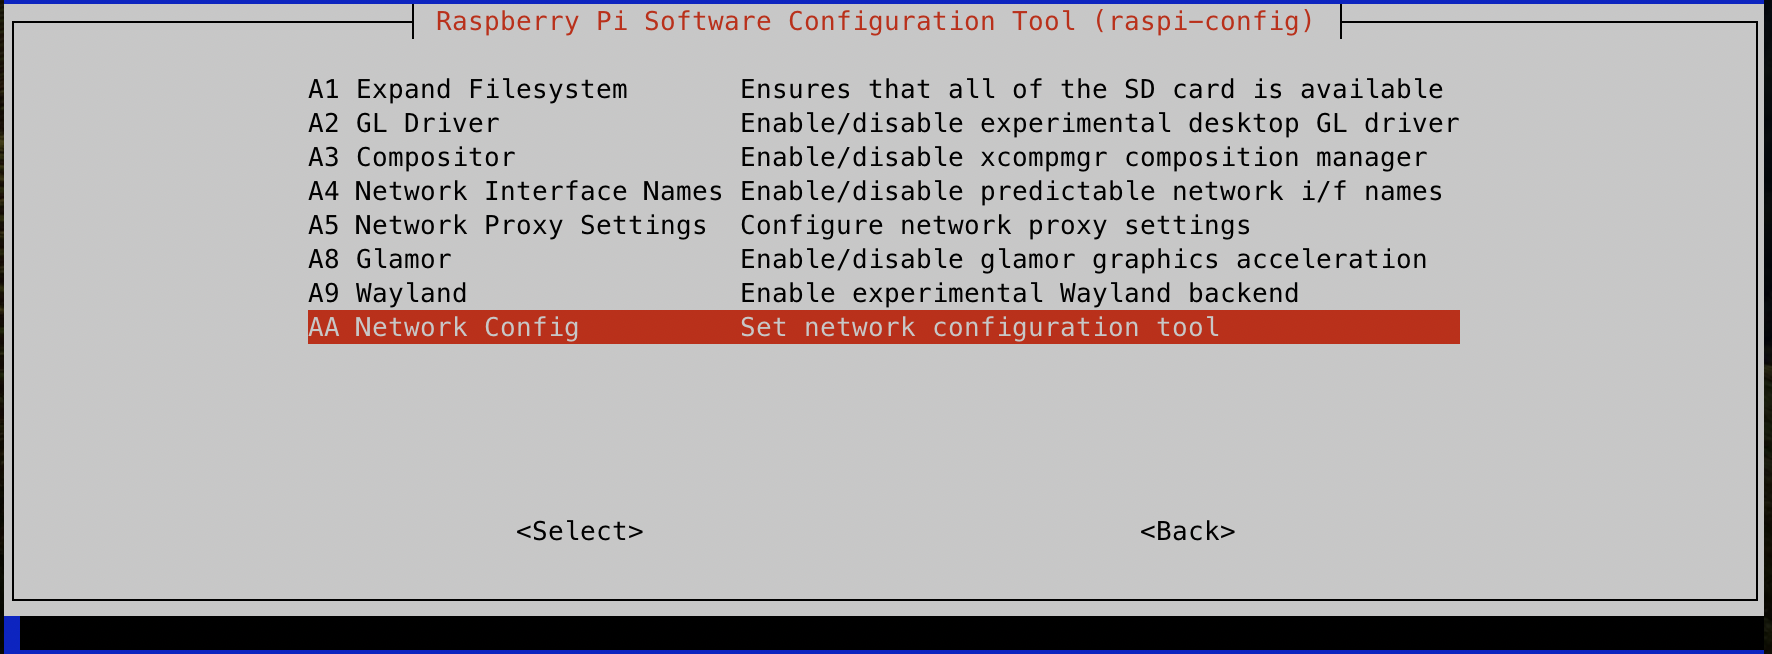Click Set network configuration tool text
The height and width of the screenshot is (654, 1772).
pyautogui.click(x=979, y=327)
